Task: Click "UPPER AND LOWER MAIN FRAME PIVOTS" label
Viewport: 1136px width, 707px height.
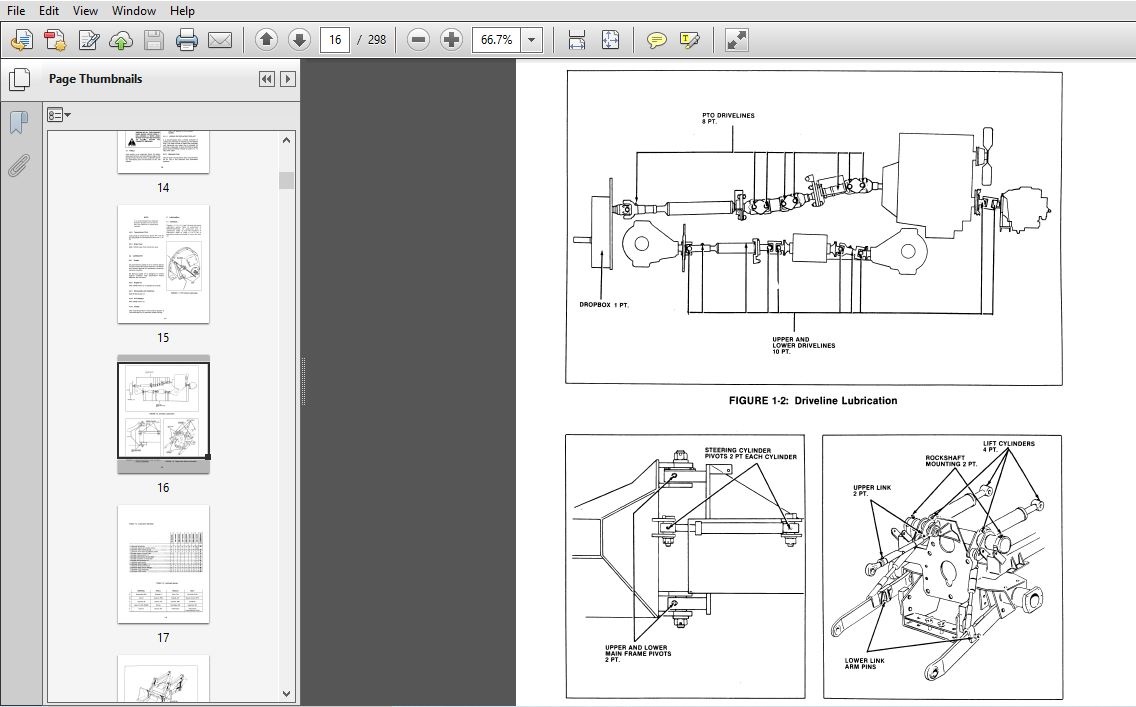Action: 638,653
